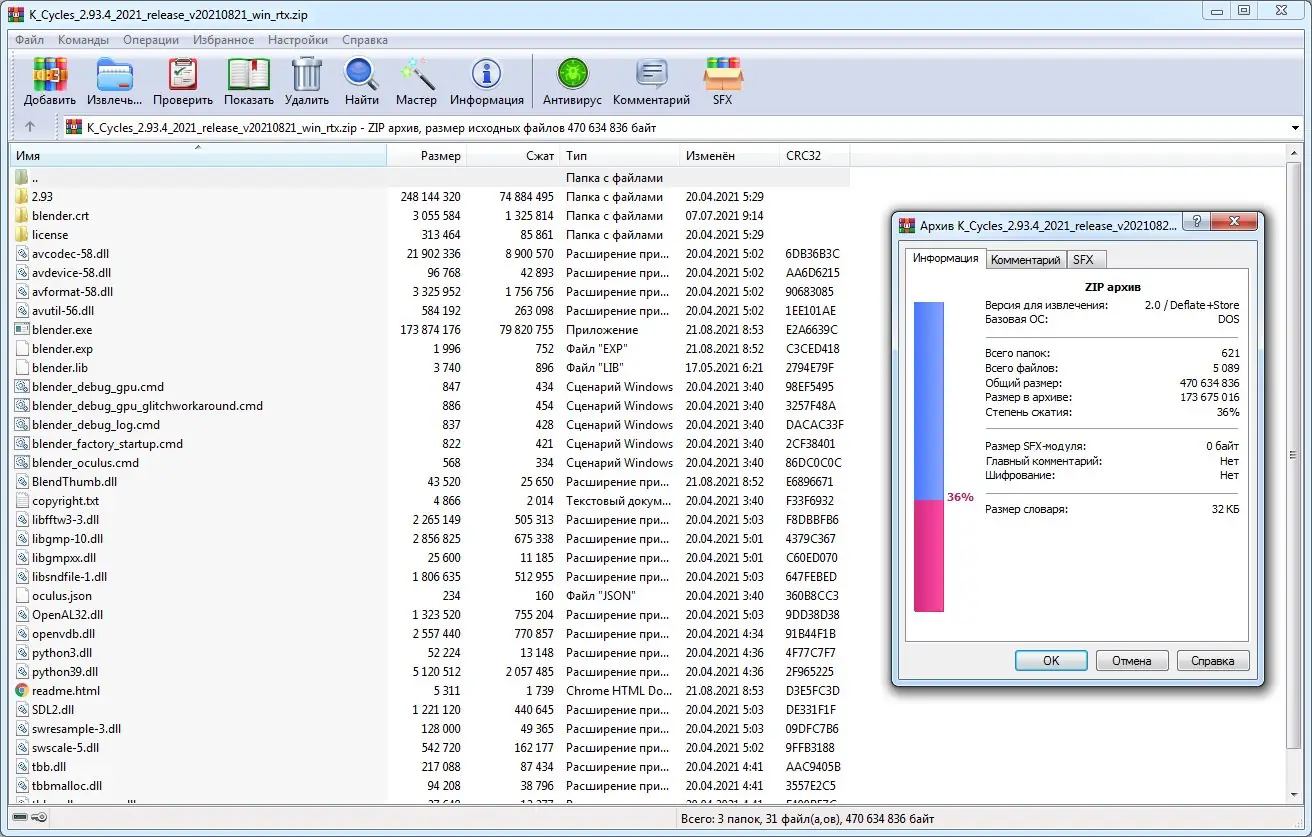Sort the list by the Размер column header
Viewport: 1312px width, 837px height.
click(427, 156)
